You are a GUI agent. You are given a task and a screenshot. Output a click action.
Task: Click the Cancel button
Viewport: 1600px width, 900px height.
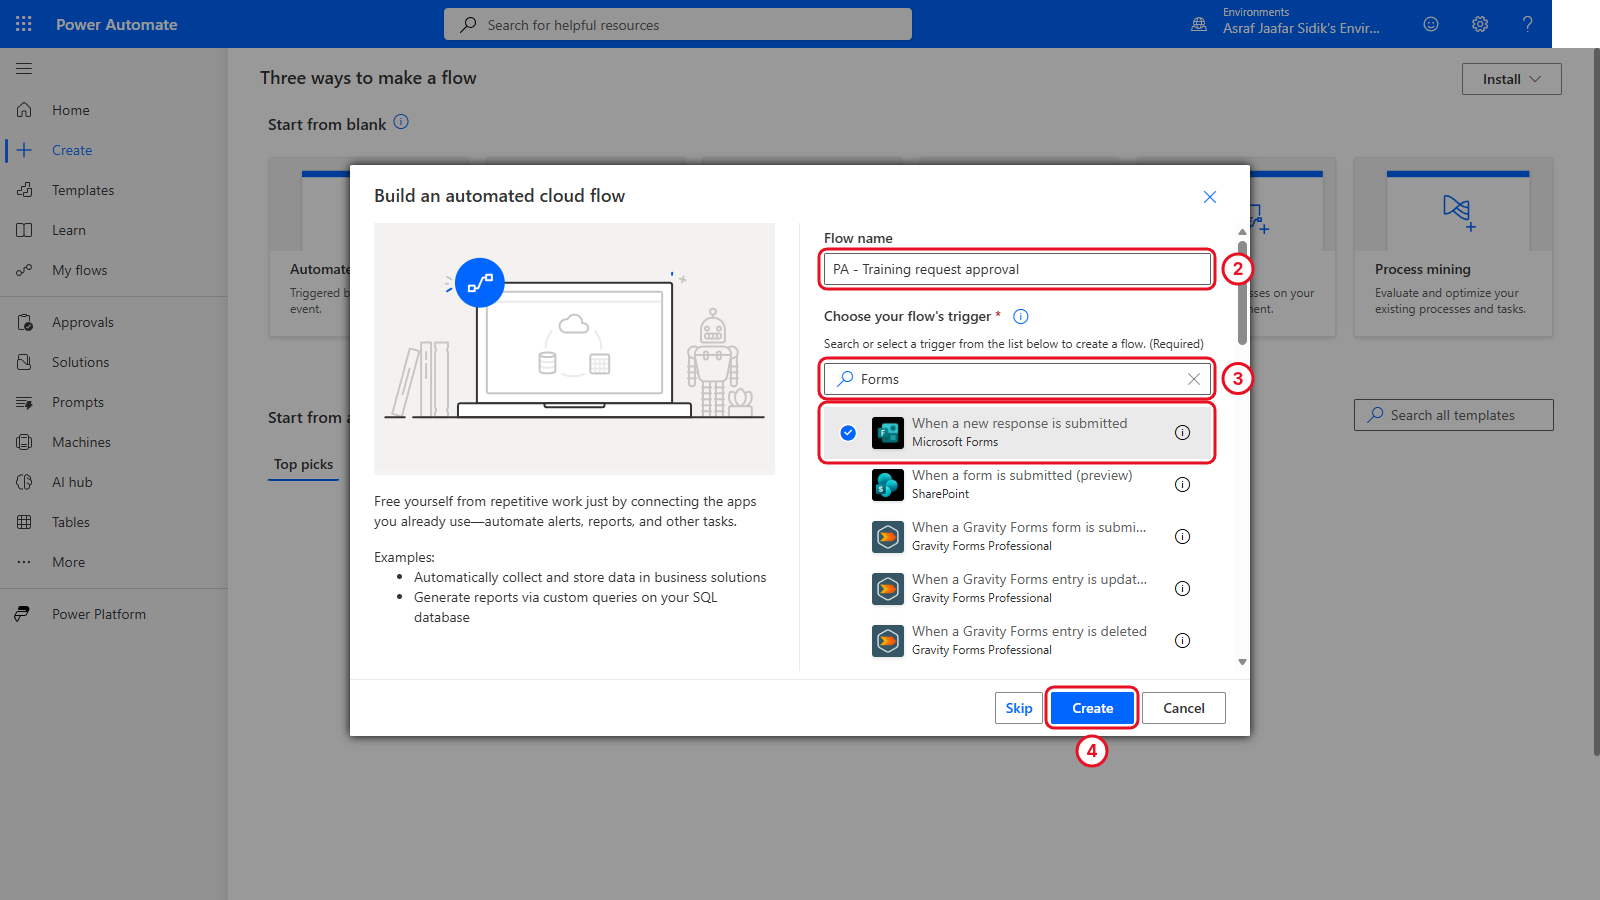[x=1184, y=708]
